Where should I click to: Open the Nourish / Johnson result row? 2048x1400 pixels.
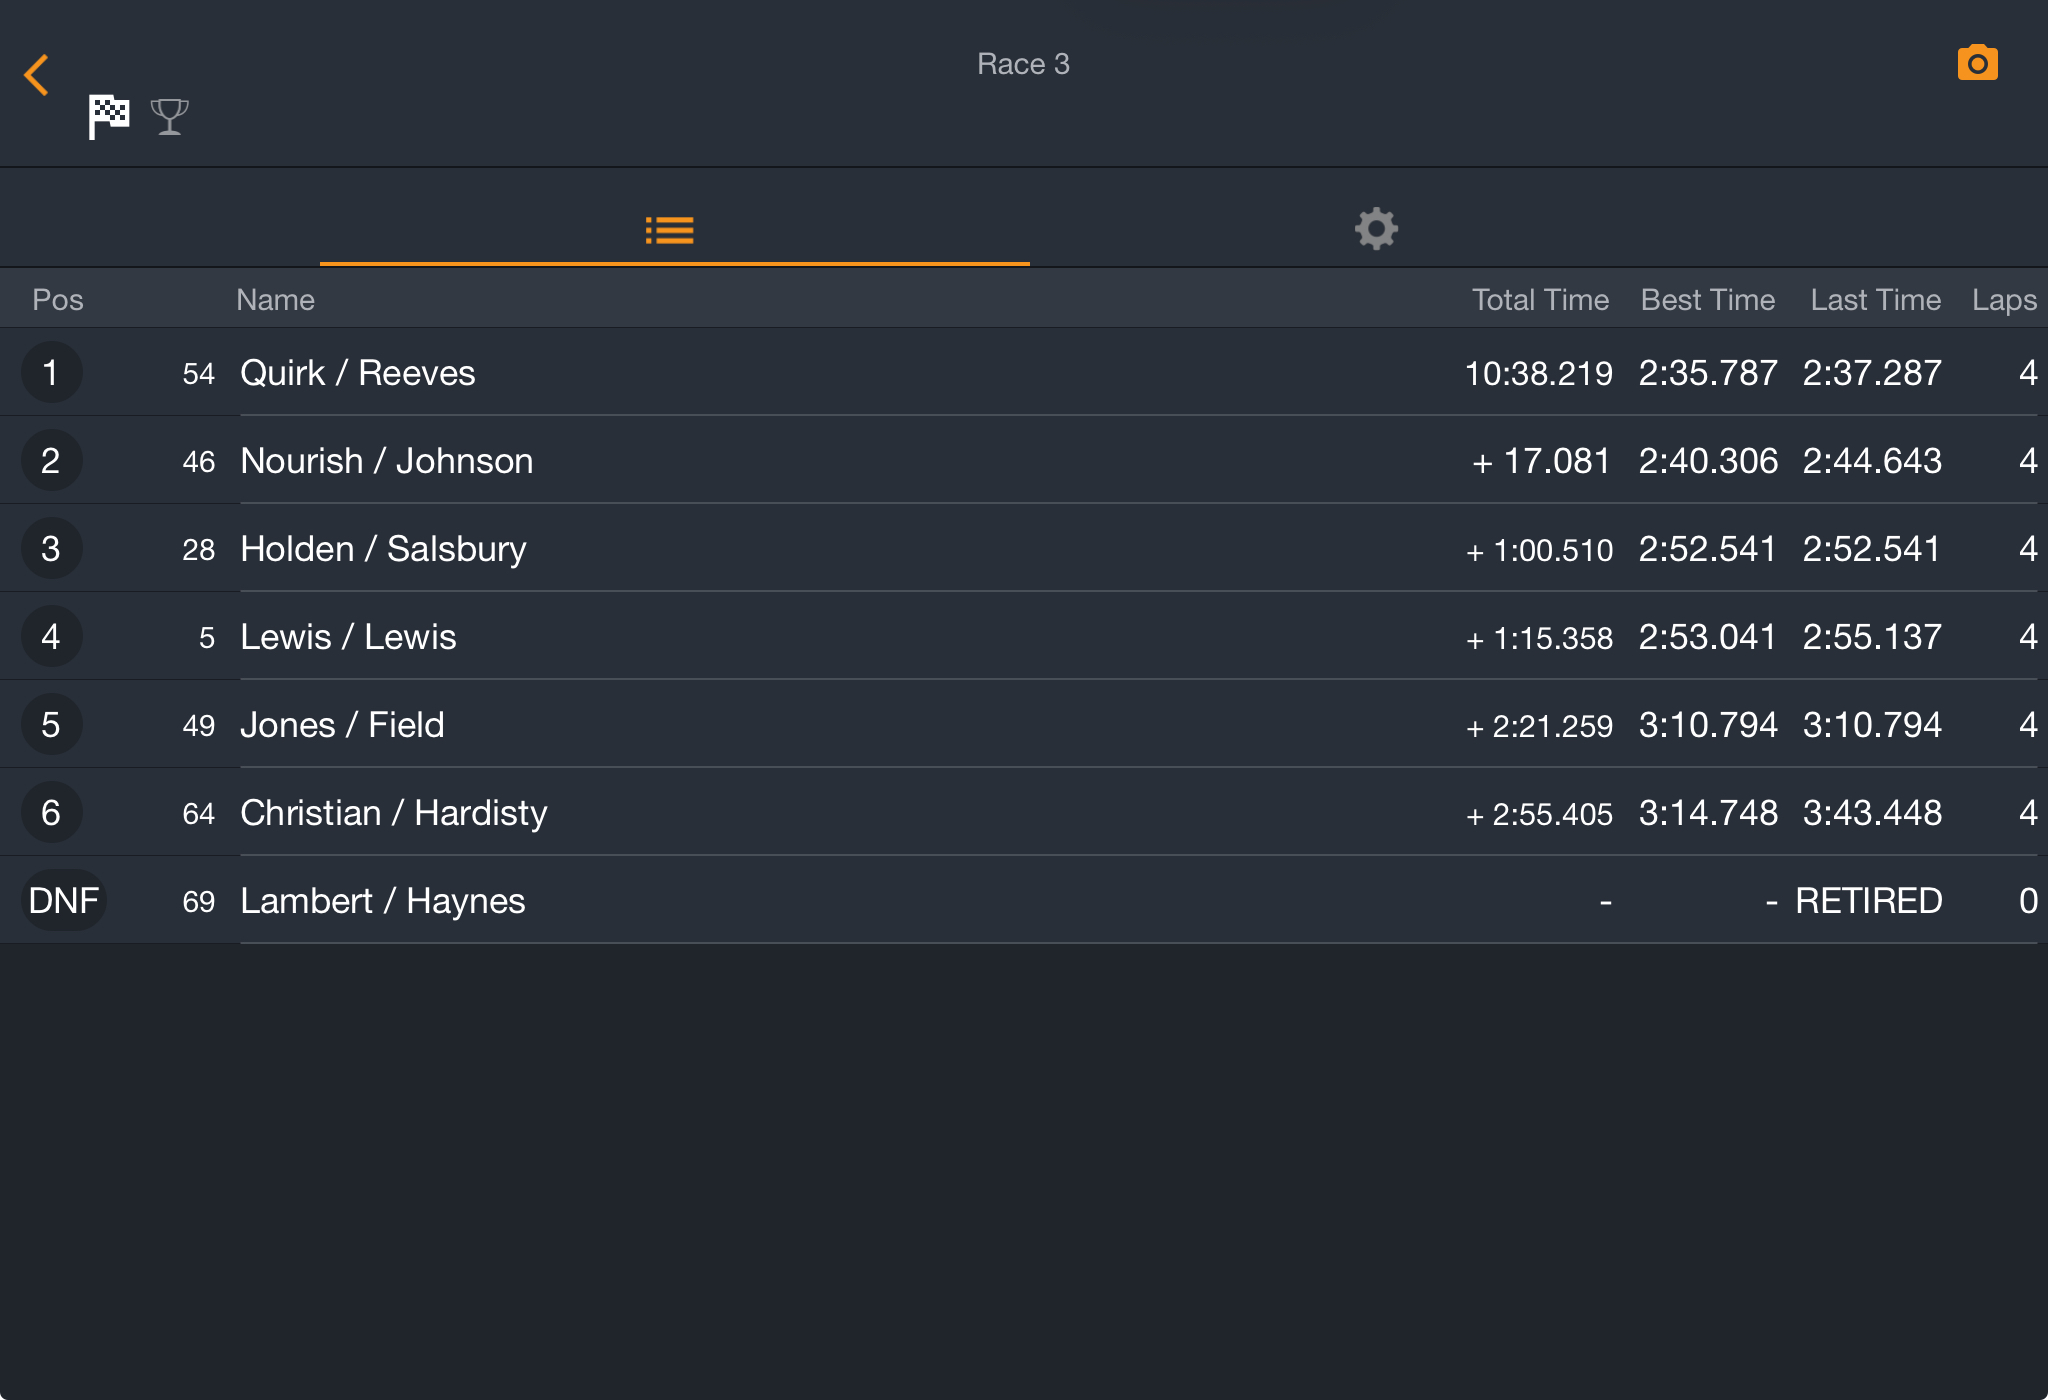coord(1024,460)
